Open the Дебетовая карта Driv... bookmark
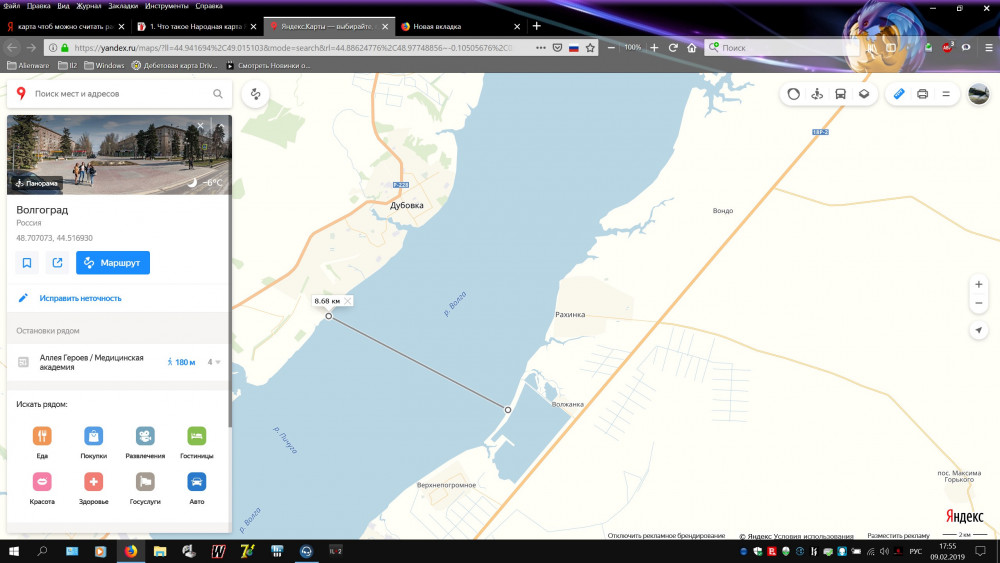This screenshot has height=563, width=1000. (x=174, y=66)
